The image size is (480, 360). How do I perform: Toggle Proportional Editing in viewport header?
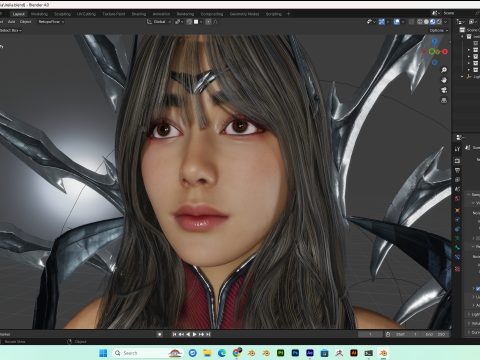(x=208, y=22)
